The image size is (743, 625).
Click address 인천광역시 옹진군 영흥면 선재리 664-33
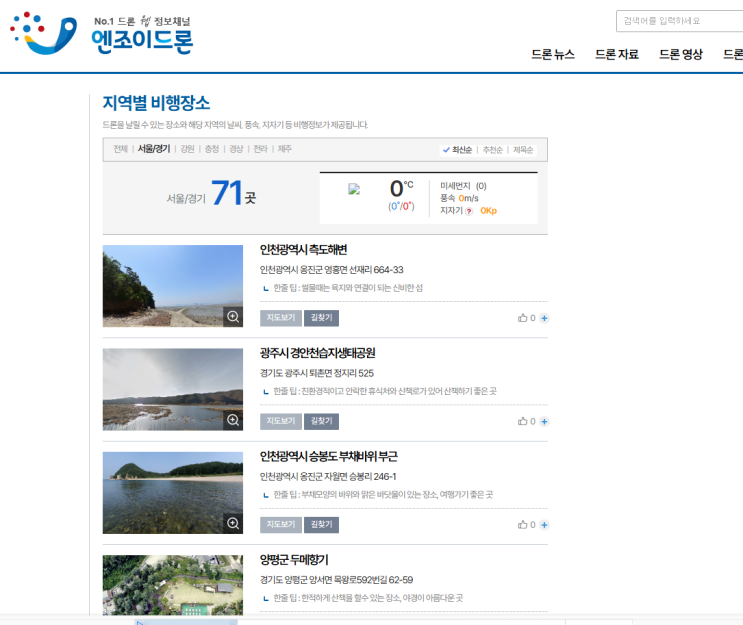click(x=331, y=270)
